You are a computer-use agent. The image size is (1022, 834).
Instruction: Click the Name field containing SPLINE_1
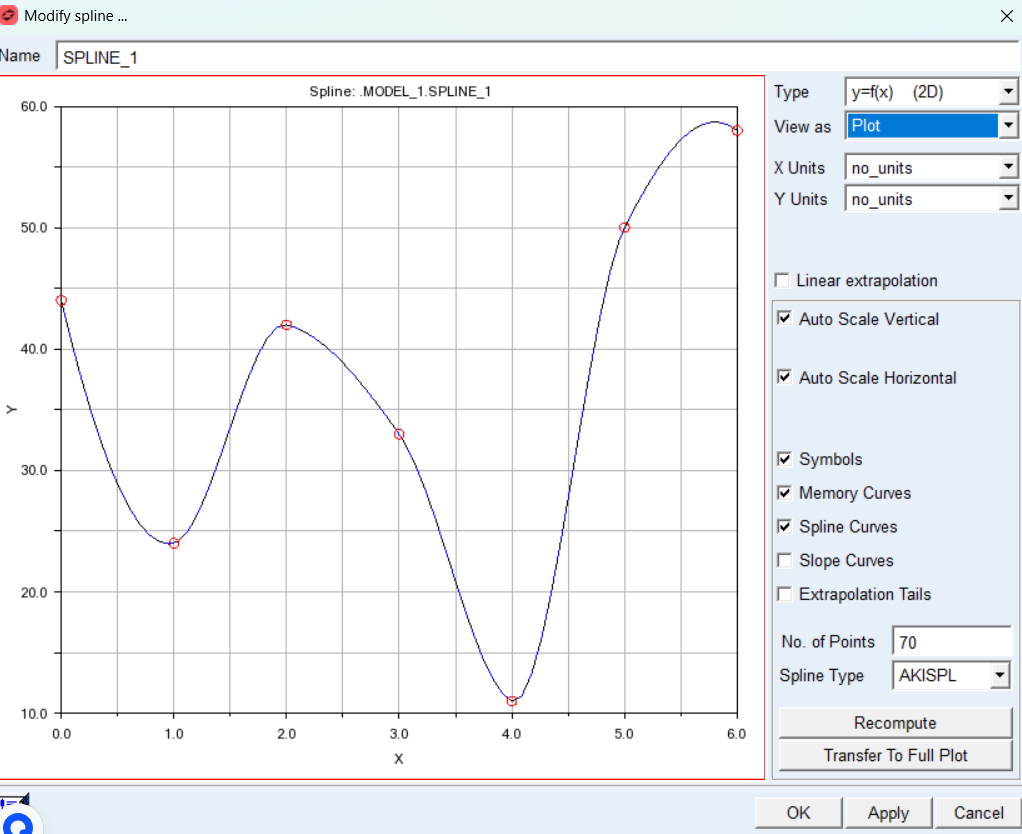pos(538,57)
